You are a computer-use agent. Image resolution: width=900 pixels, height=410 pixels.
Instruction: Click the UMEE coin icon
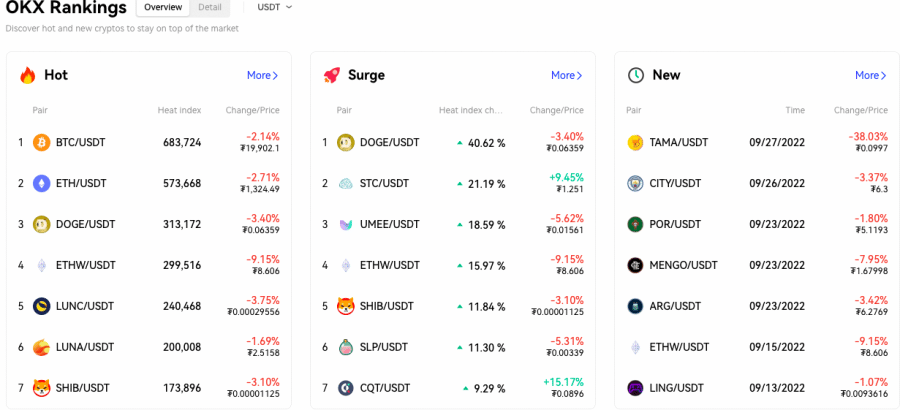[x=346, y=224]
